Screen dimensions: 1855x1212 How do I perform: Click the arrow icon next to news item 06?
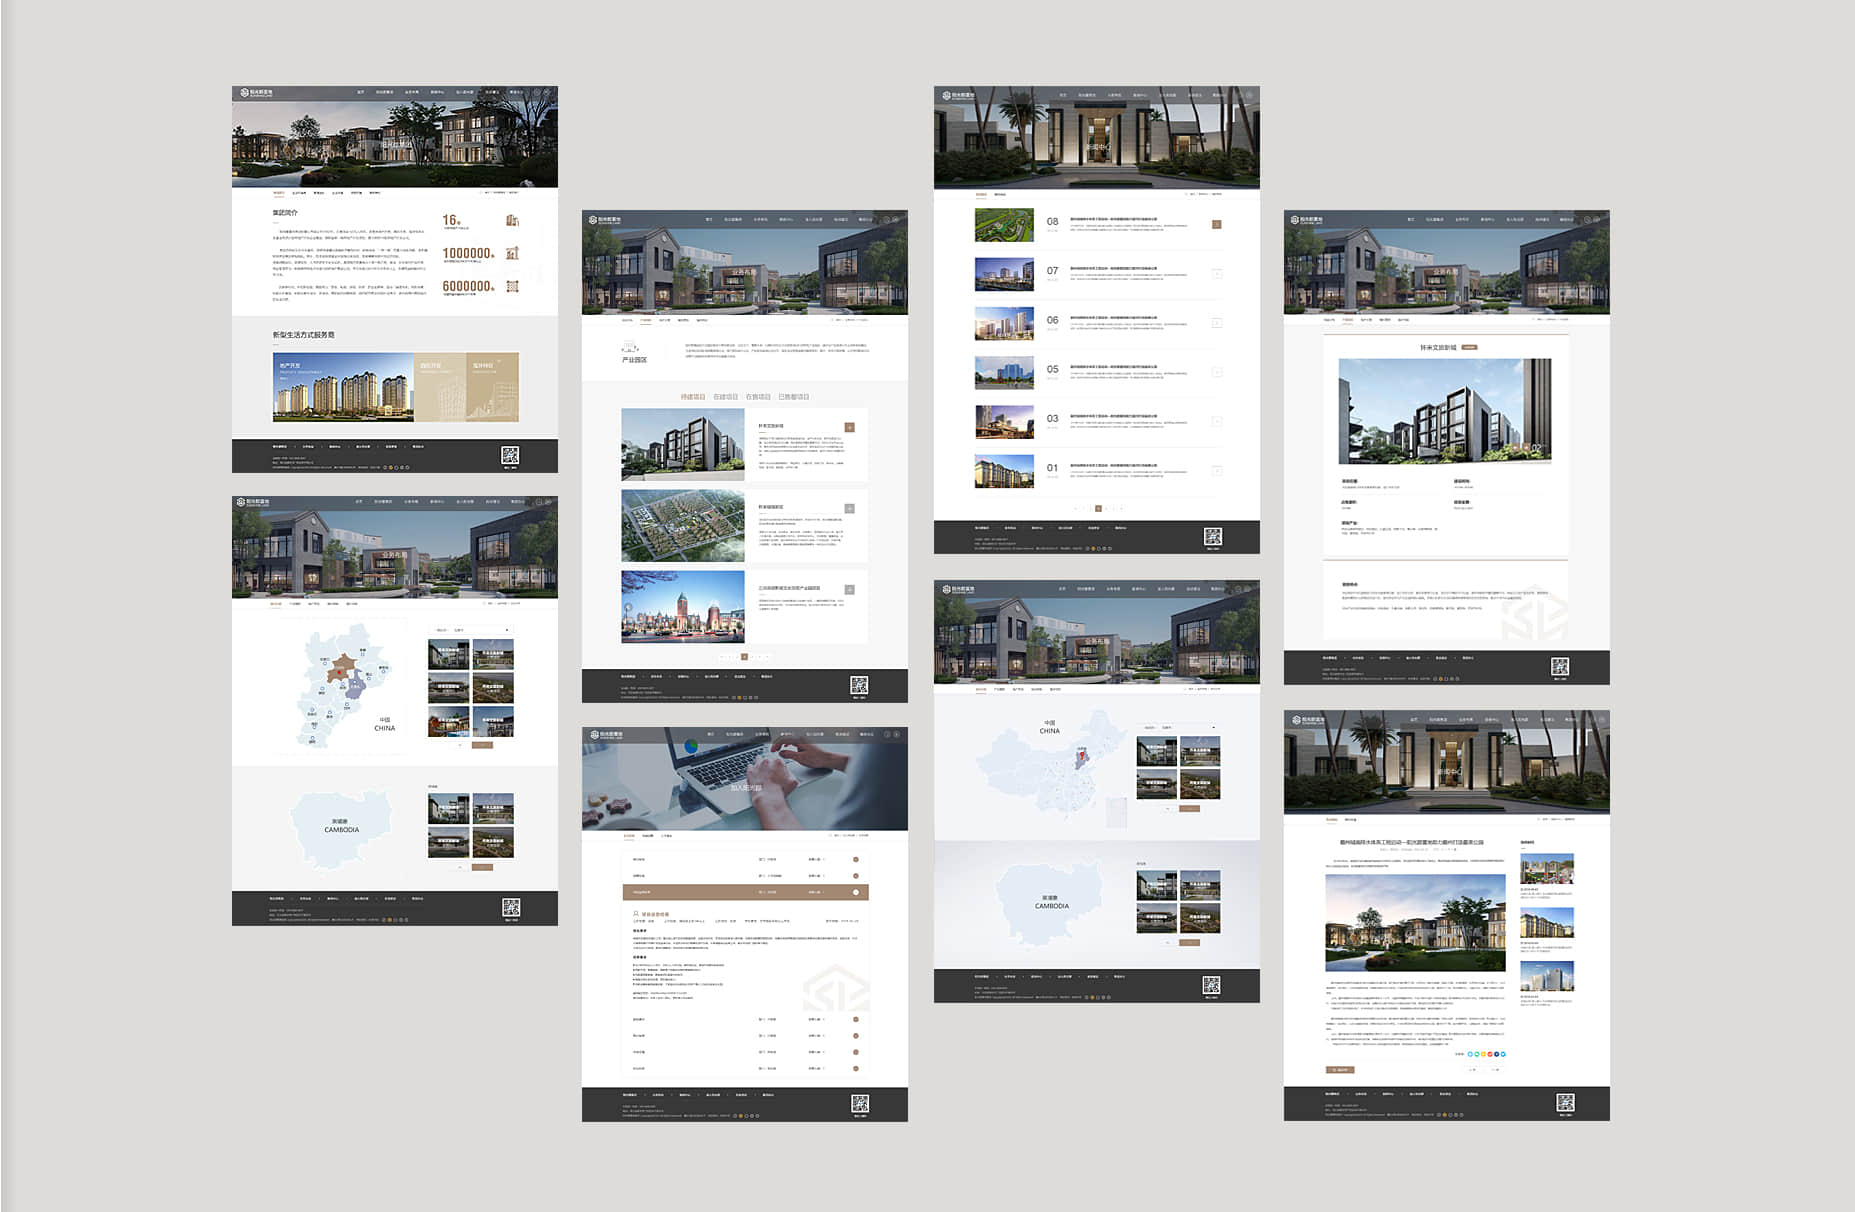click(1216, 323)
